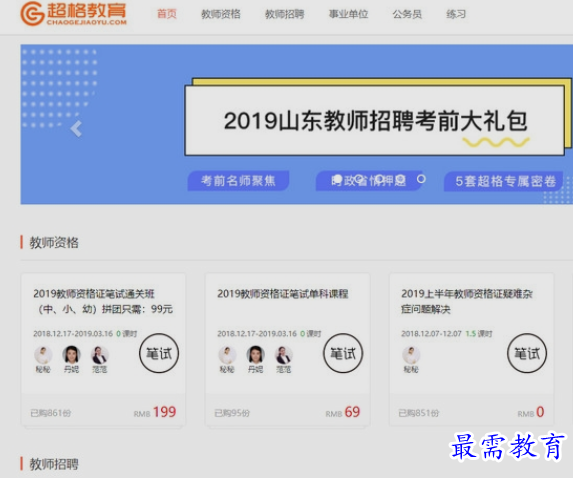Select third carousel indicator dot

pos(380,179)
